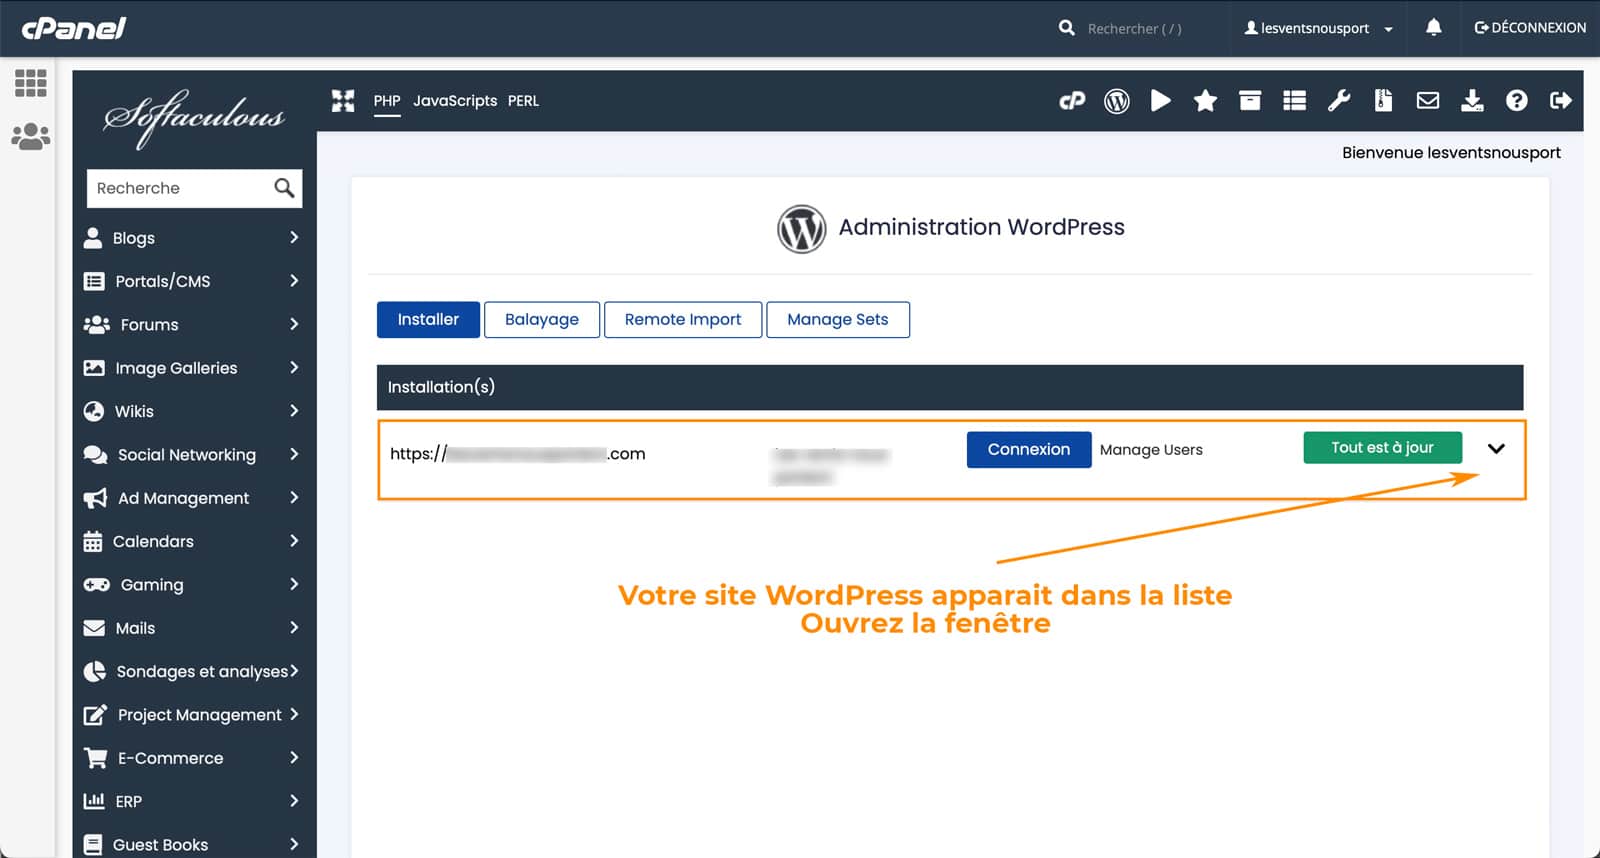Click the import download icon
This screenshot has width=1600, height=858.
1472,100
